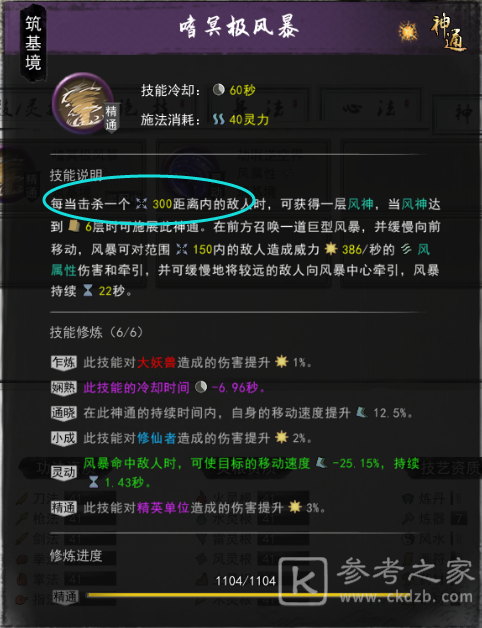Open the 心法 tab in background
Screen dimensions: 482x628
click(x=370, y=109)
